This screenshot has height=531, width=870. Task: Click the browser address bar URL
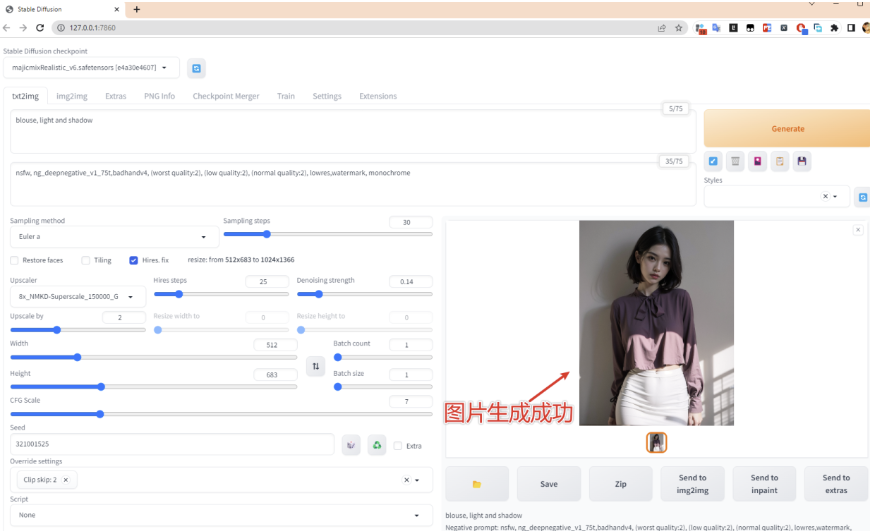coord(92,28)
